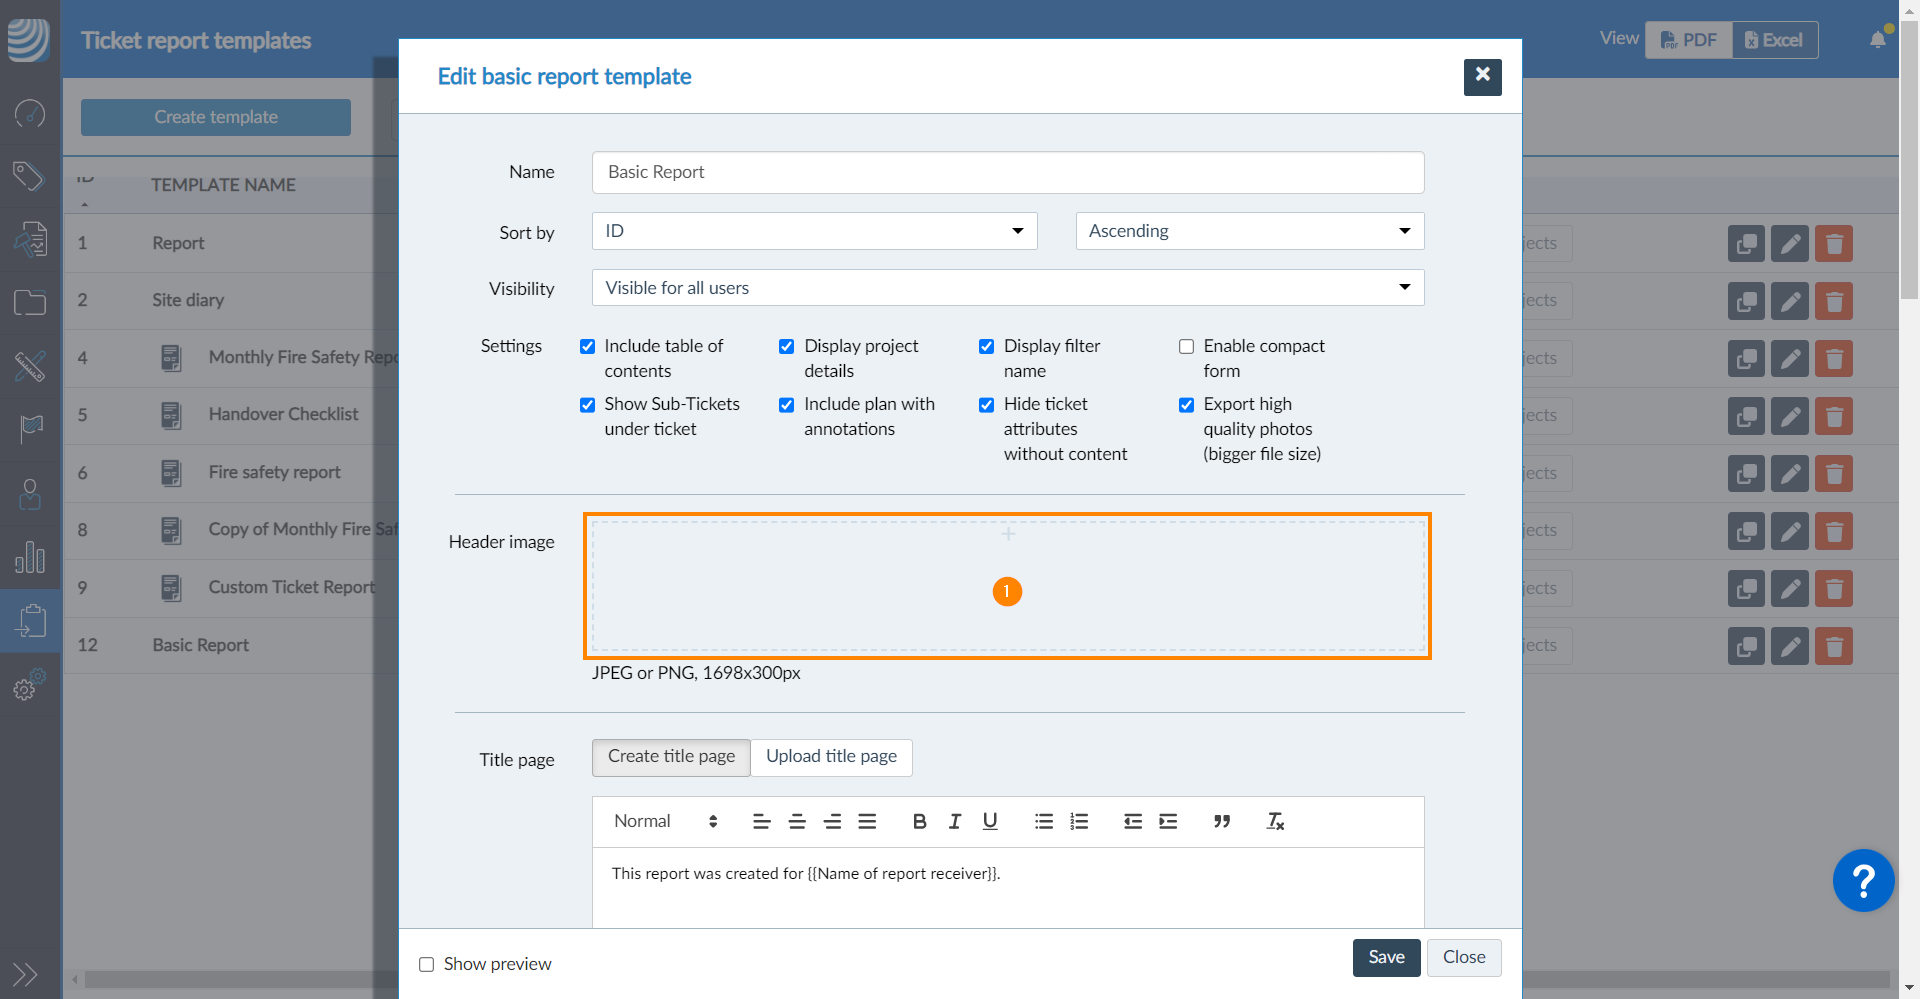Switch to the Upload title page tab
1920x999 pixels.
click(x=831, y=757)
